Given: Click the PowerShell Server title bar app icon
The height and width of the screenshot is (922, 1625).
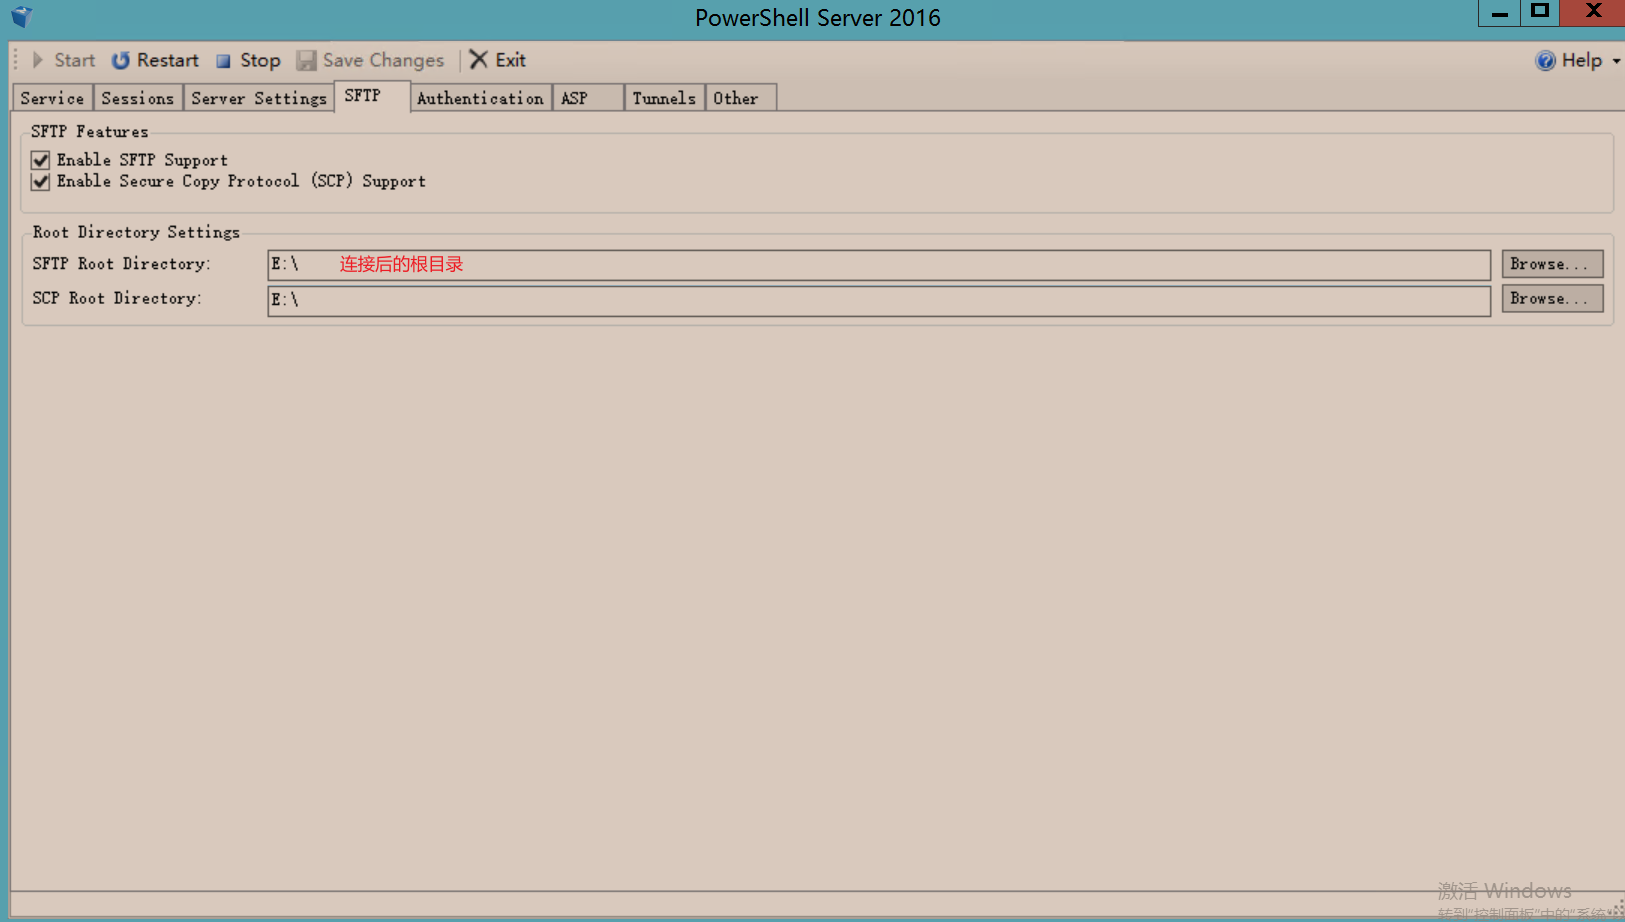Looking at the screenshot, I should [22, 17].
